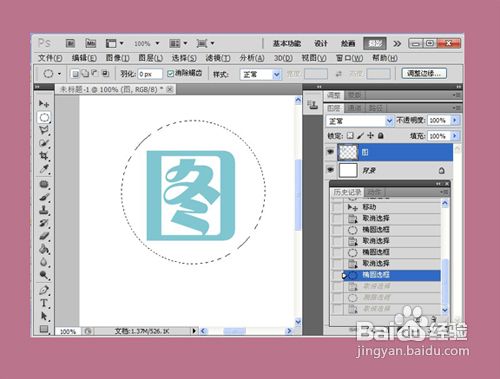Screen dimensions: 500x379
Task: Expand the opacity slider arrow
Action: [x=455, y=120]
